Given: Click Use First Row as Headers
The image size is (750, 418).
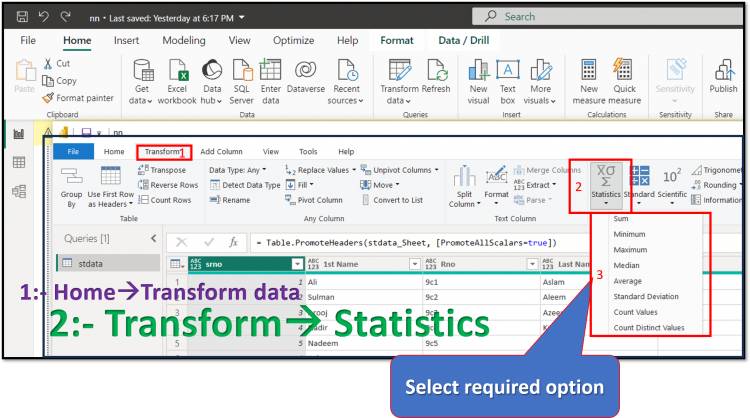Looking at the screenshot, I should pos(110,187).
